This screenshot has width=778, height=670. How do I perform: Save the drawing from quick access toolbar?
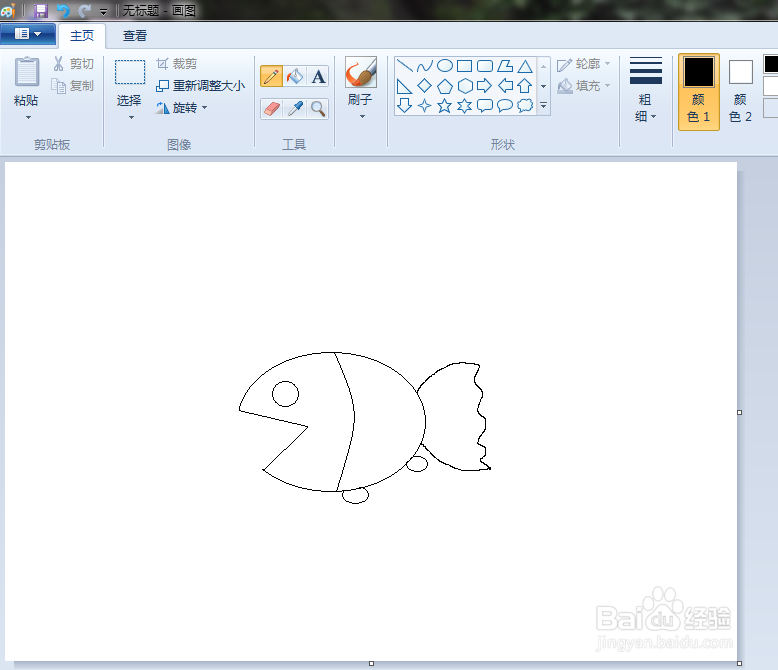[41, 10]
